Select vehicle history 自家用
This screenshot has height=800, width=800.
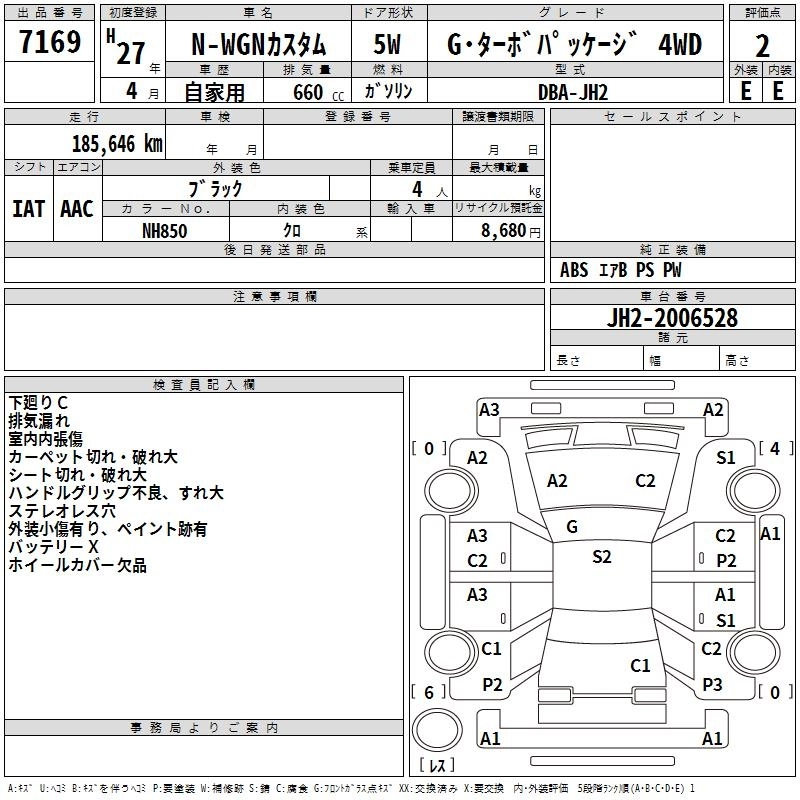214,92
